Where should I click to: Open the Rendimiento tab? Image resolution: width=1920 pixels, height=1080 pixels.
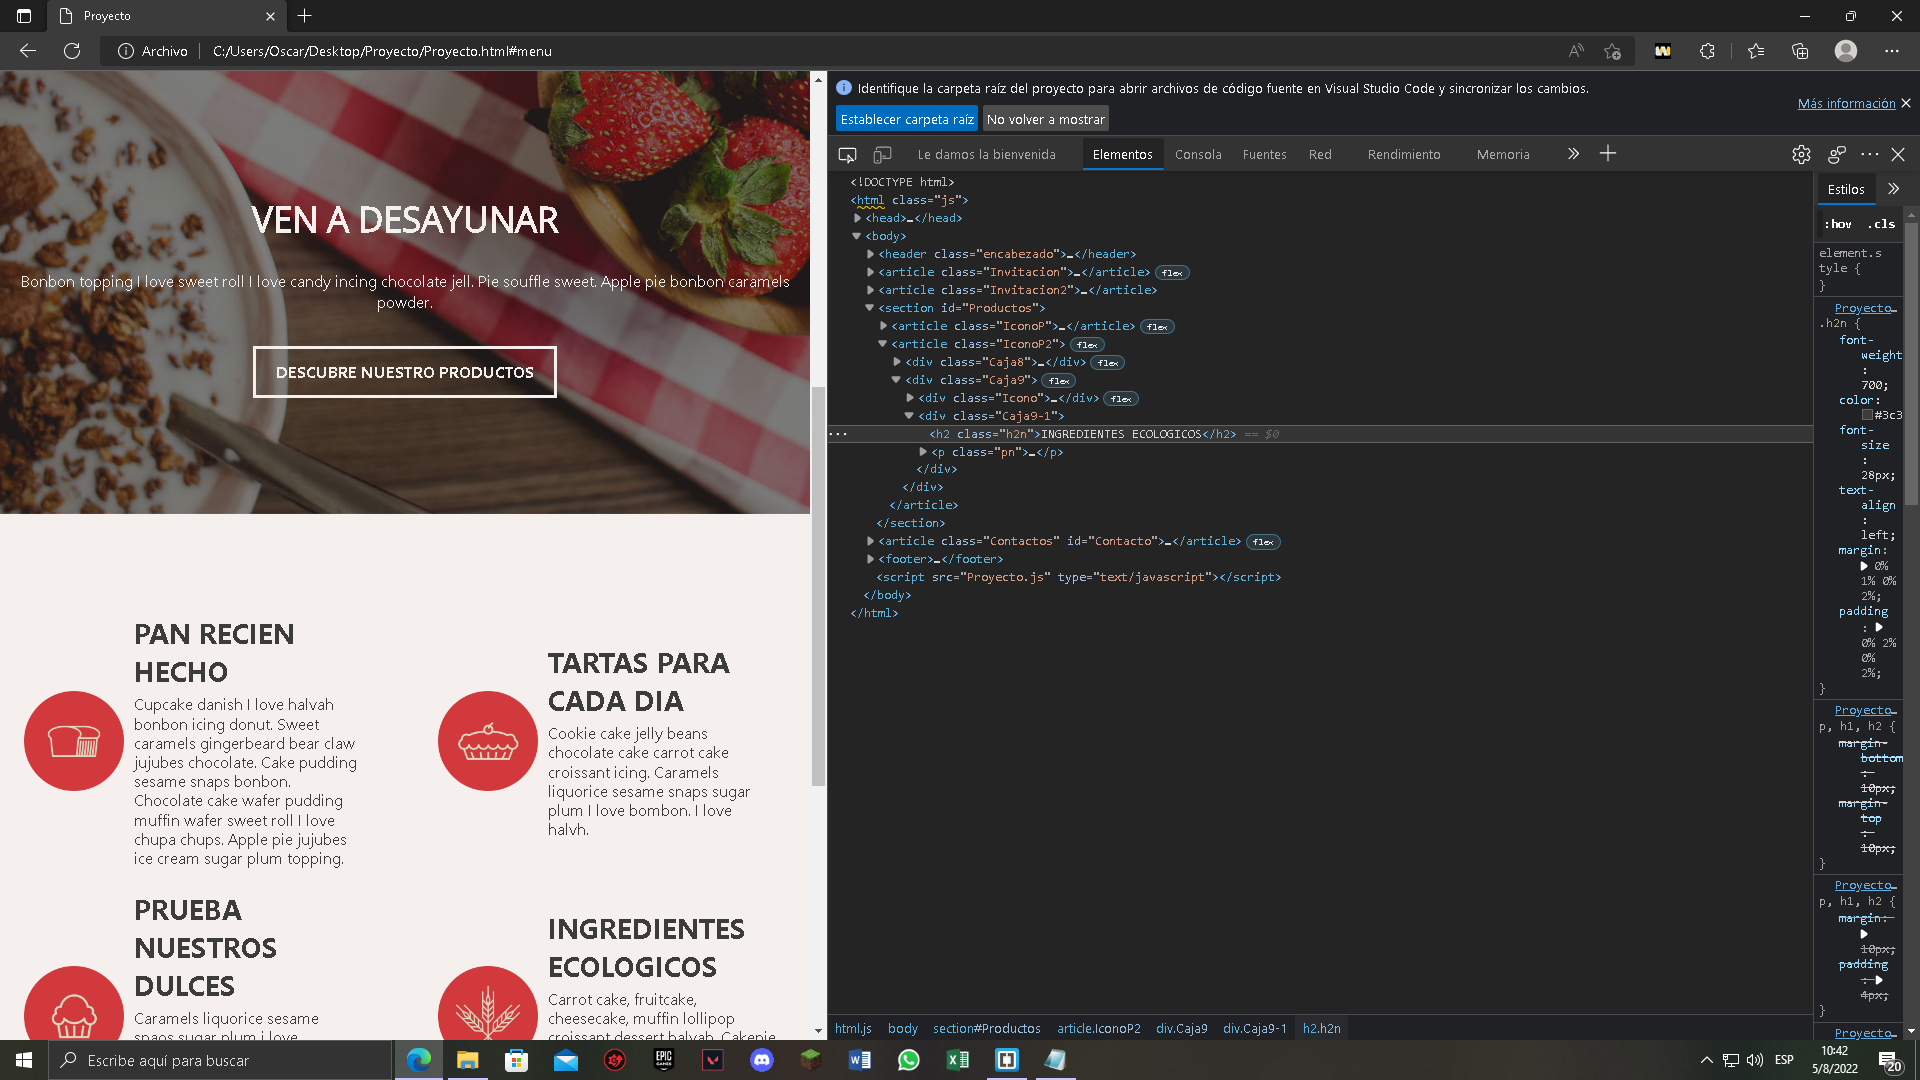click(1404, 155)
